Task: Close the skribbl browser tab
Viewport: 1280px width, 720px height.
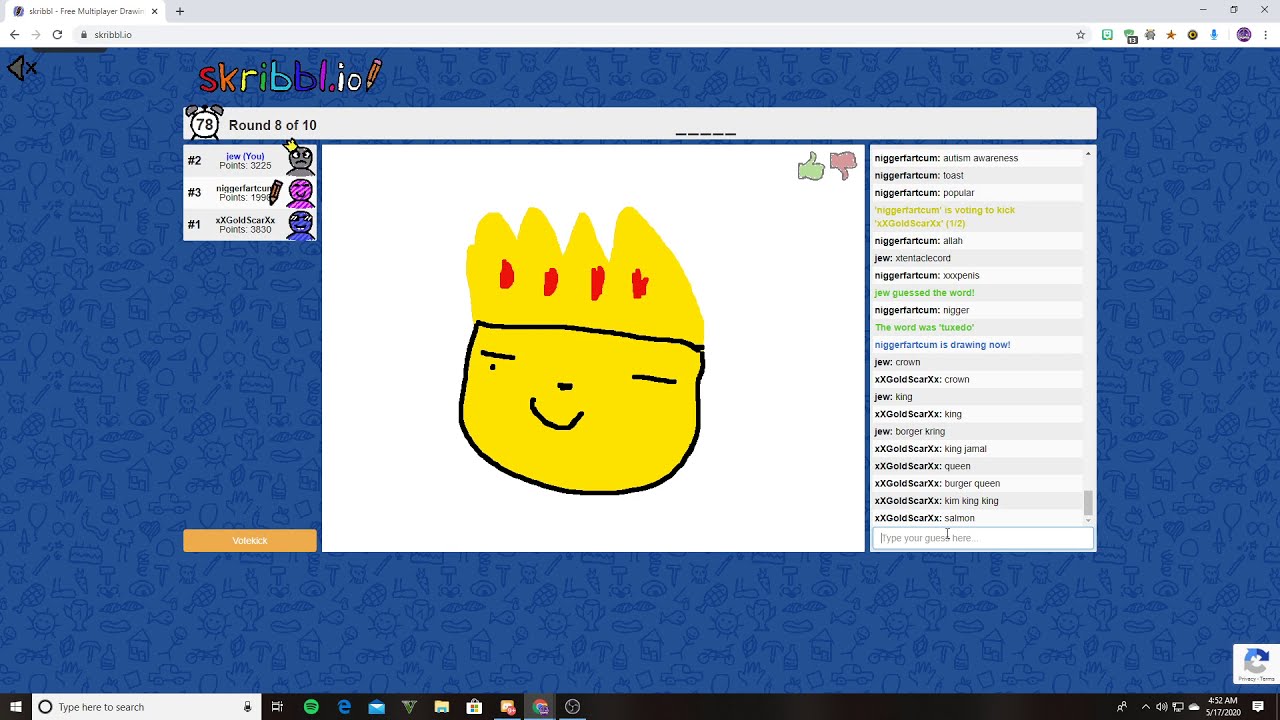Action: tap(155, 11)
